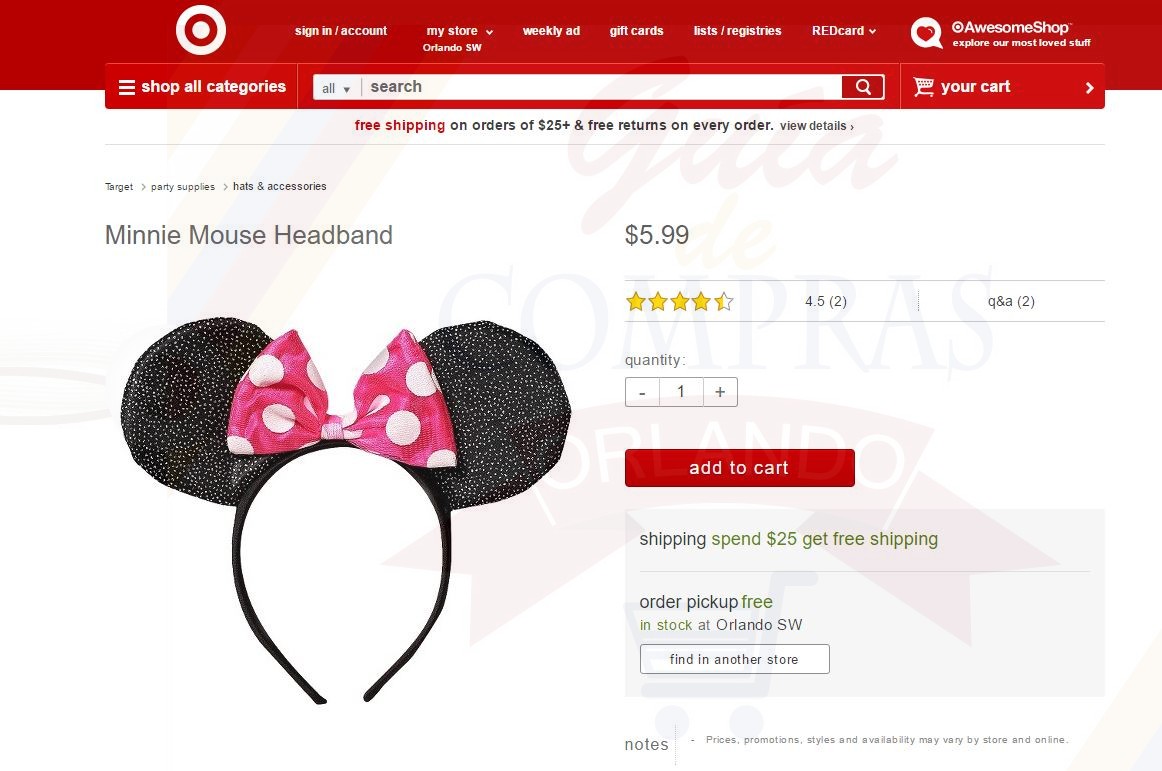This screenshot has height=771, width=1162.
Task: Click the Target bullseye logo
Action: pyautogui.click(x=200, y=30)
